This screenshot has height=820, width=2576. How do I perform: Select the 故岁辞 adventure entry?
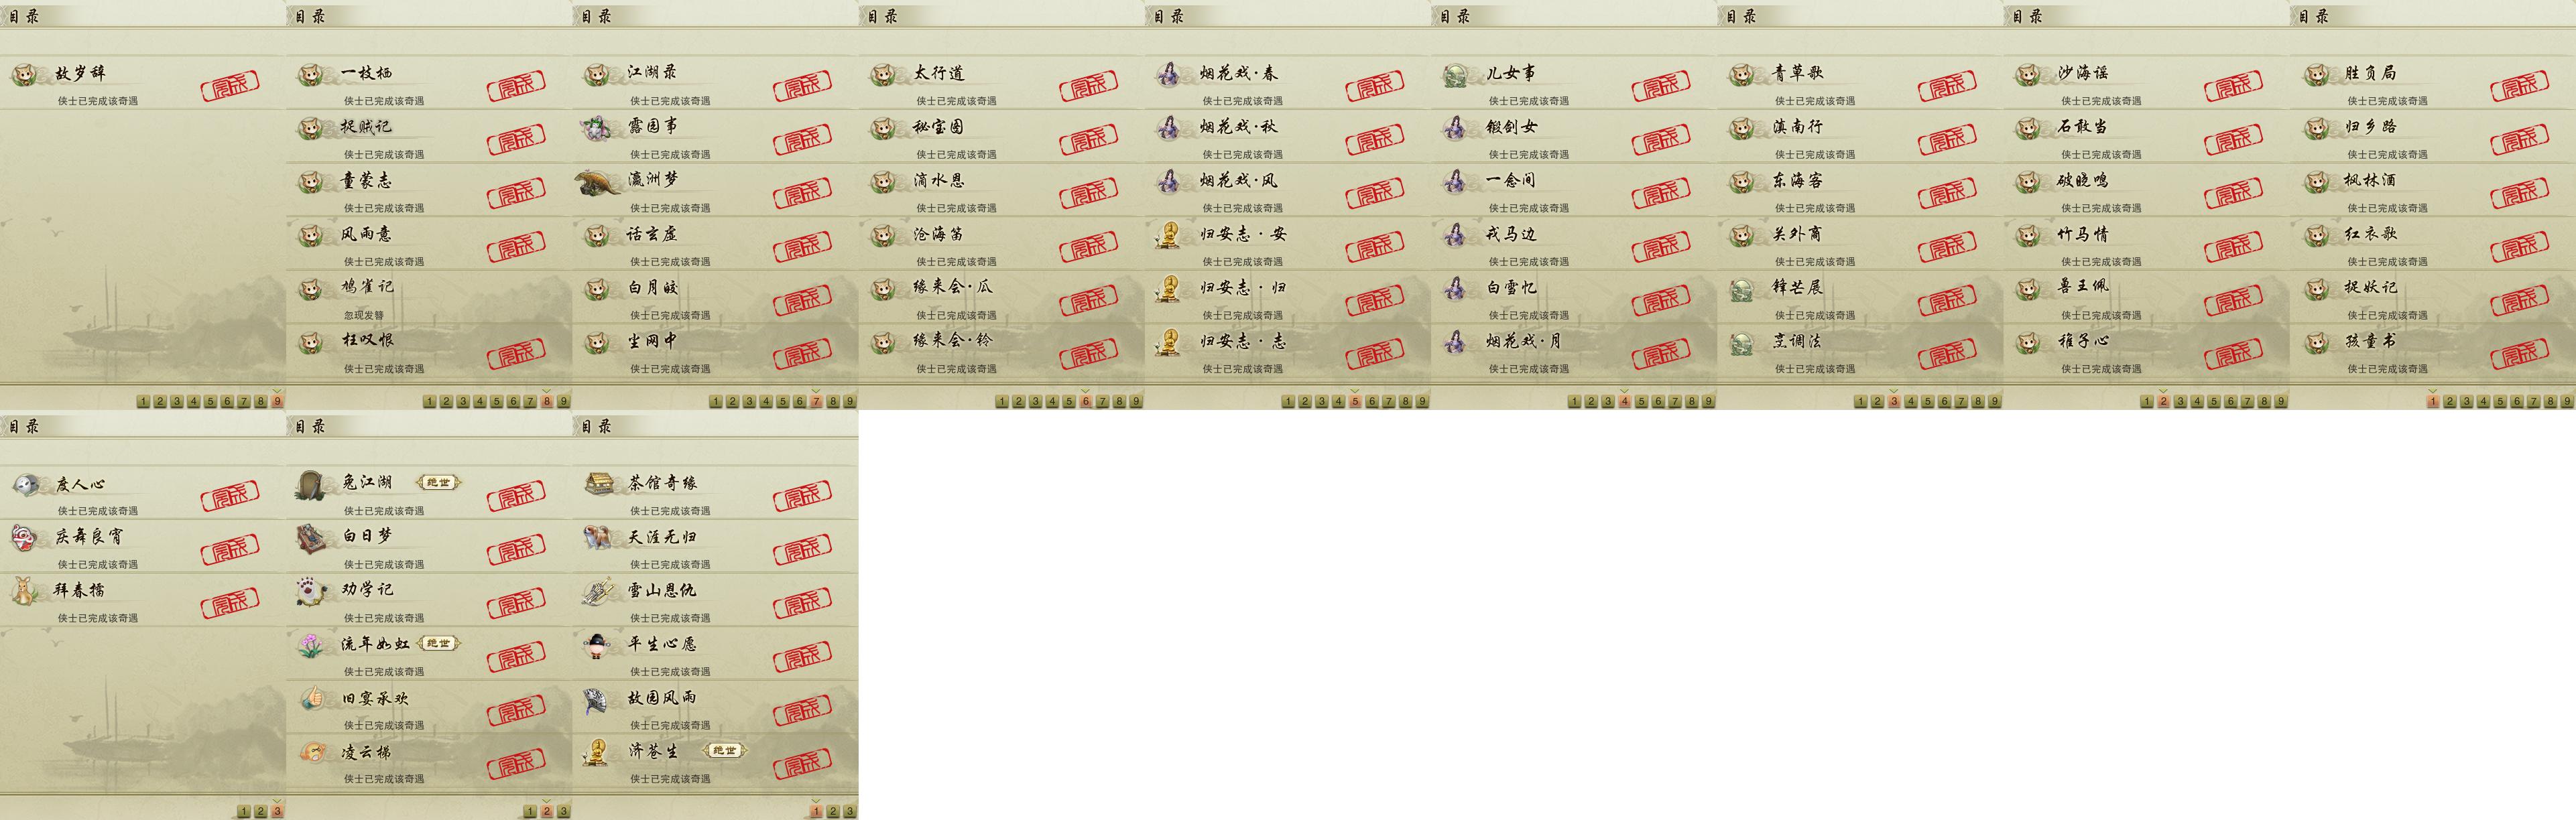click(x=143, y=83)
